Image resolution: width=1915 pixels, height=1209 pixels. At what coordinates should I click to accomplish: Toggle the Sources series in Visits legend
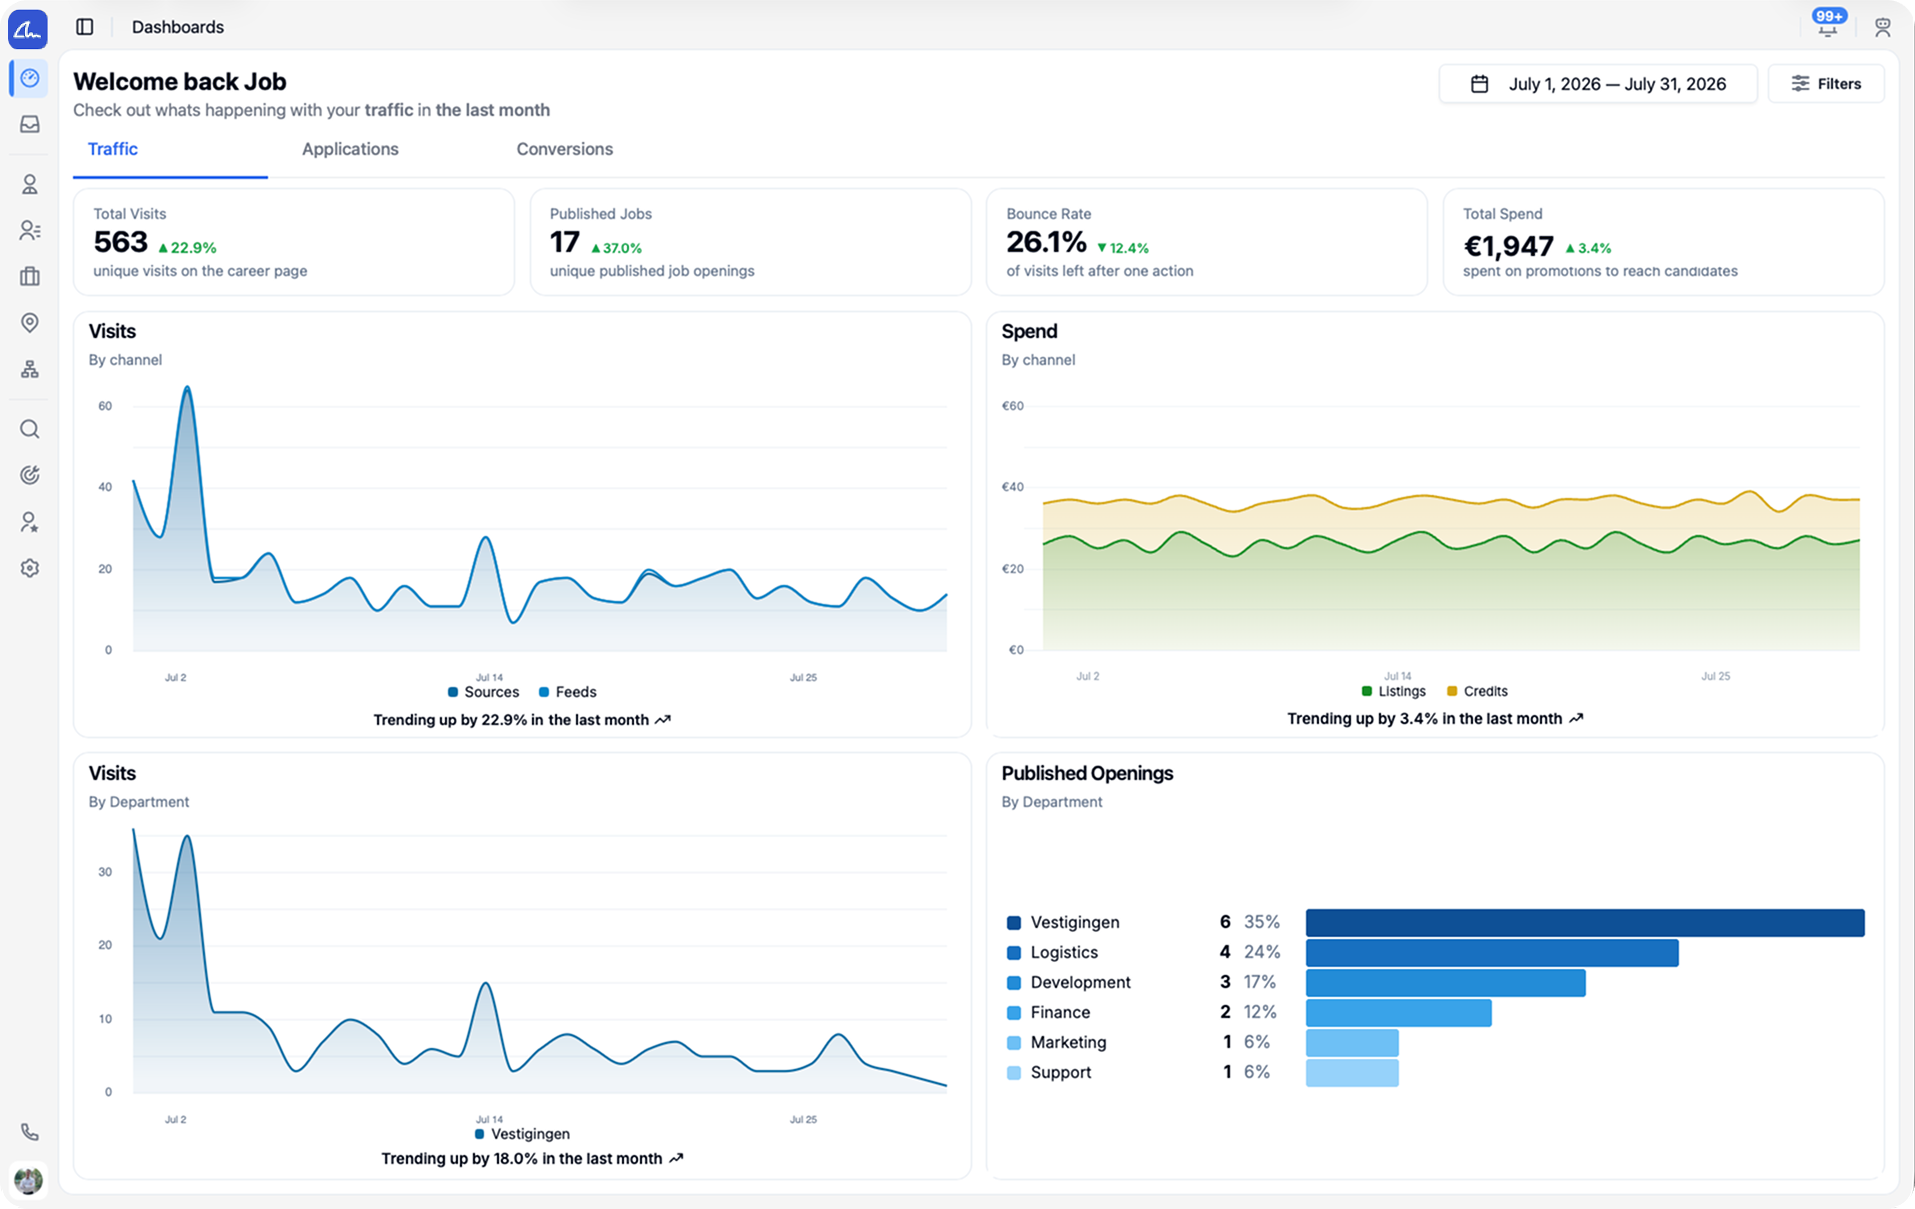[483, 692]
